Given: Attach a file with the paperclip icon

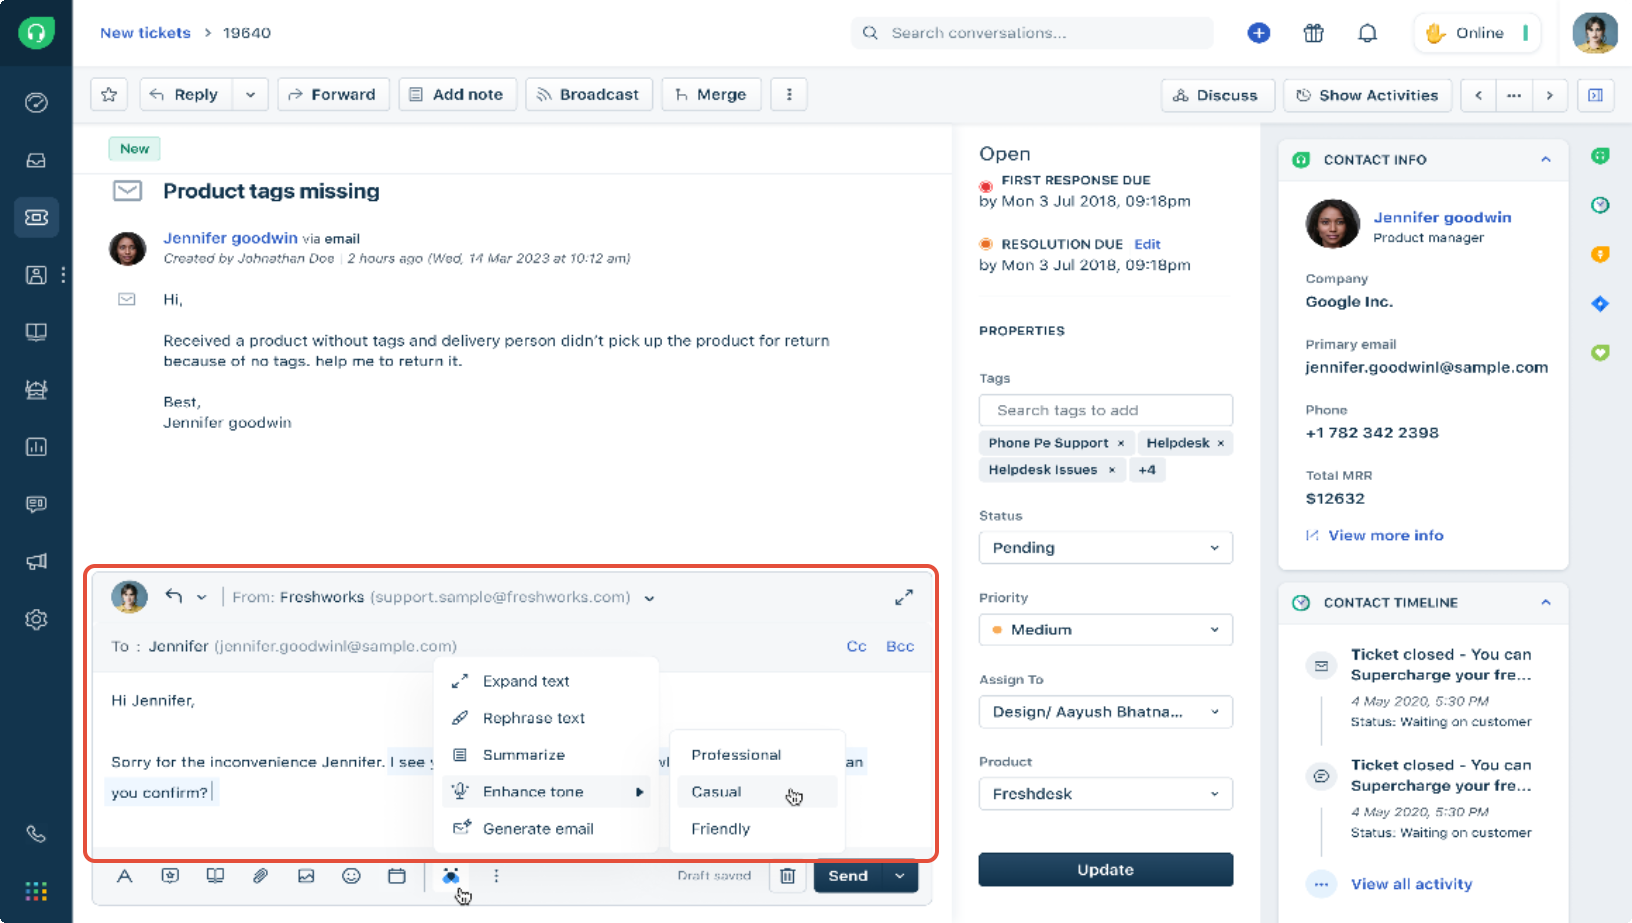Looking at the screenshot, I should 260,876.
